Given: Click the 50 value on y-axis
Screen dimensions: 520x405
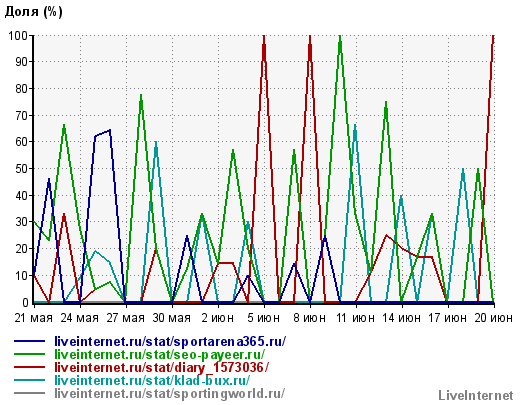Looking at the screenshot, I should pyautogui.click(x=21, y=169).
